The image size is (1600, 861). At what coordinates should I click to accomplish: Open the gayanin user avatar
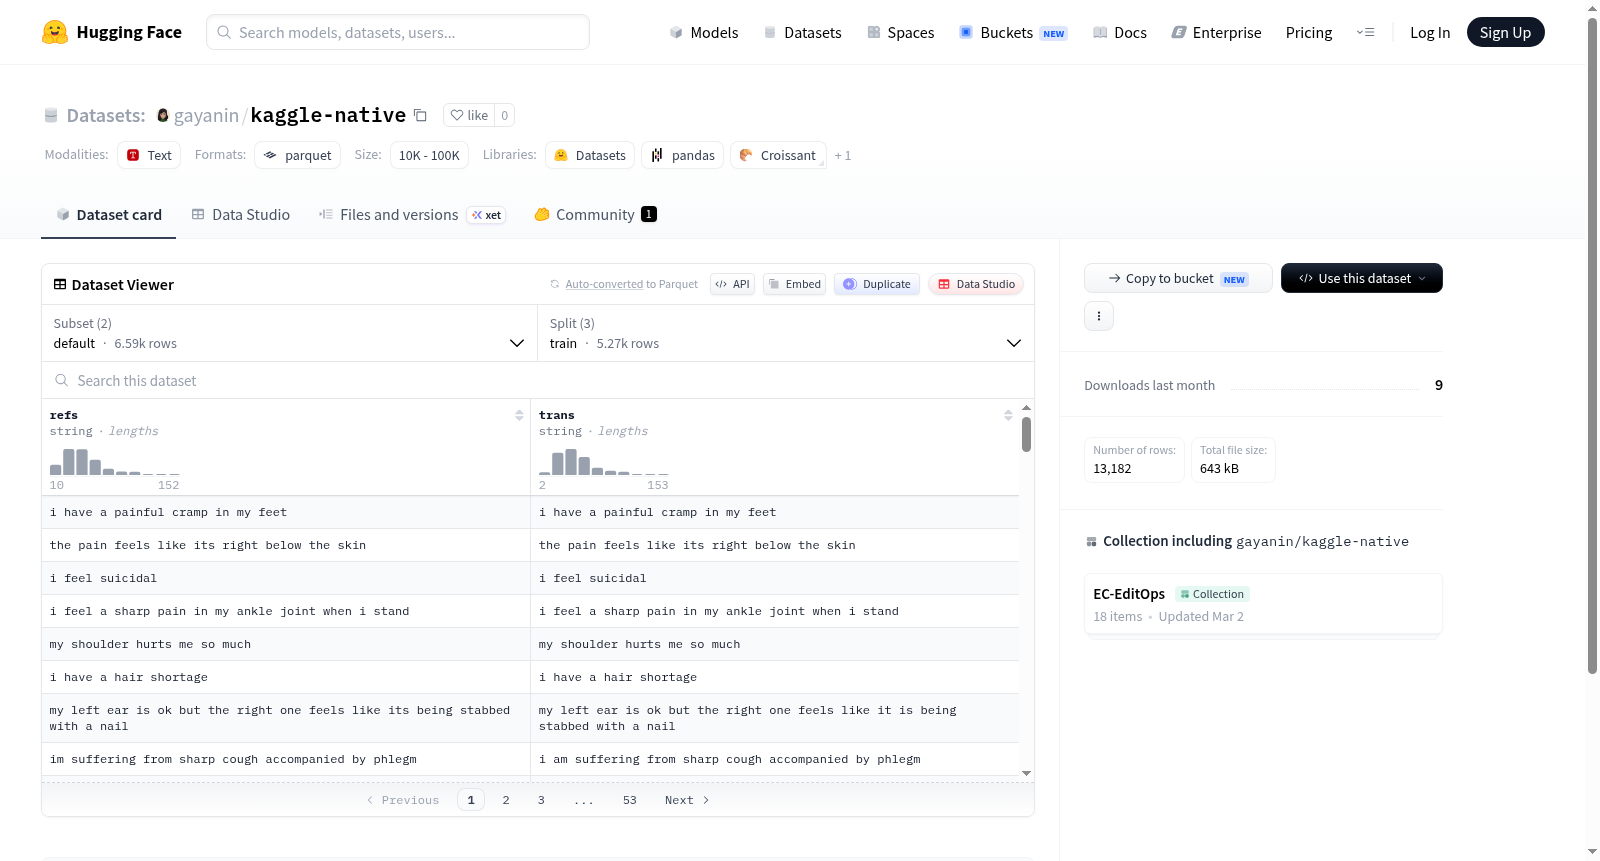163,115
